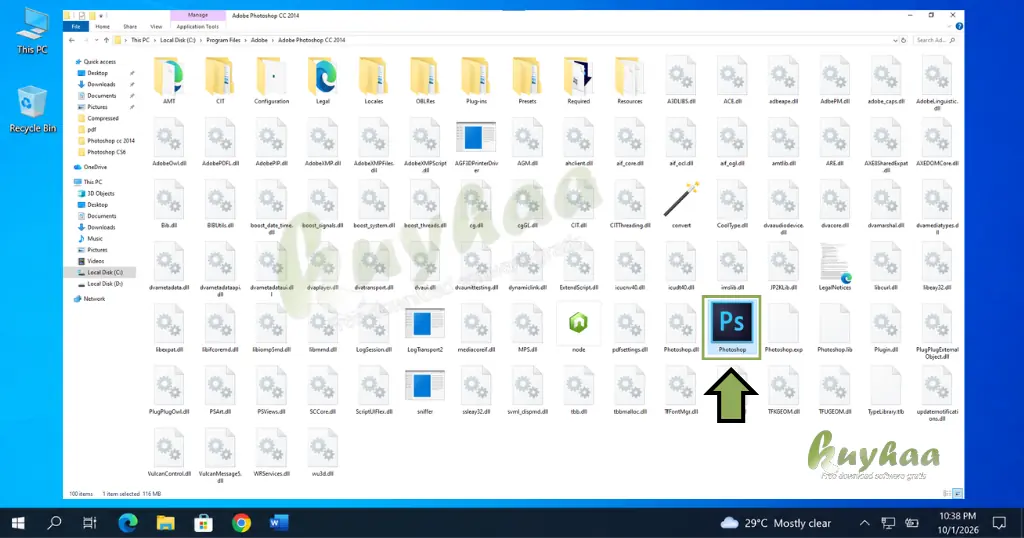Image resolution: width=1024 pixels, height=538 pixels.
Task: Open the View ribbon tab
Action: tap(156, 27)
